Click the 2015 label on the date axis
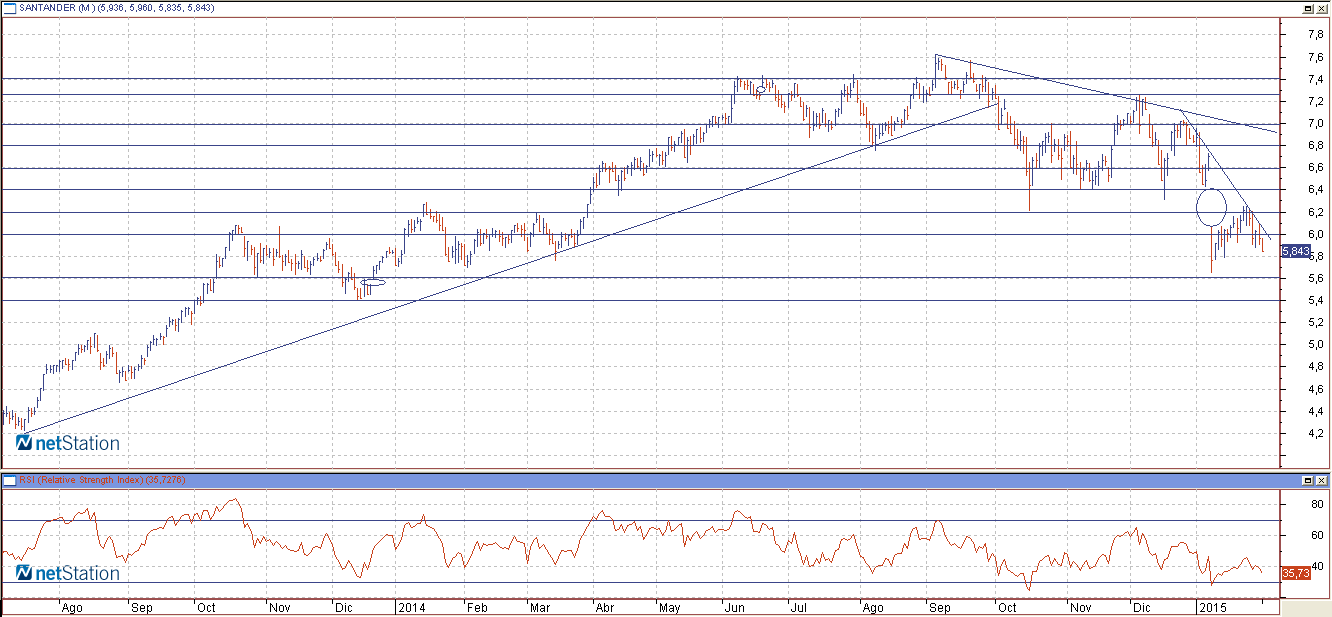1332x617 pixels. [1213, 607]
